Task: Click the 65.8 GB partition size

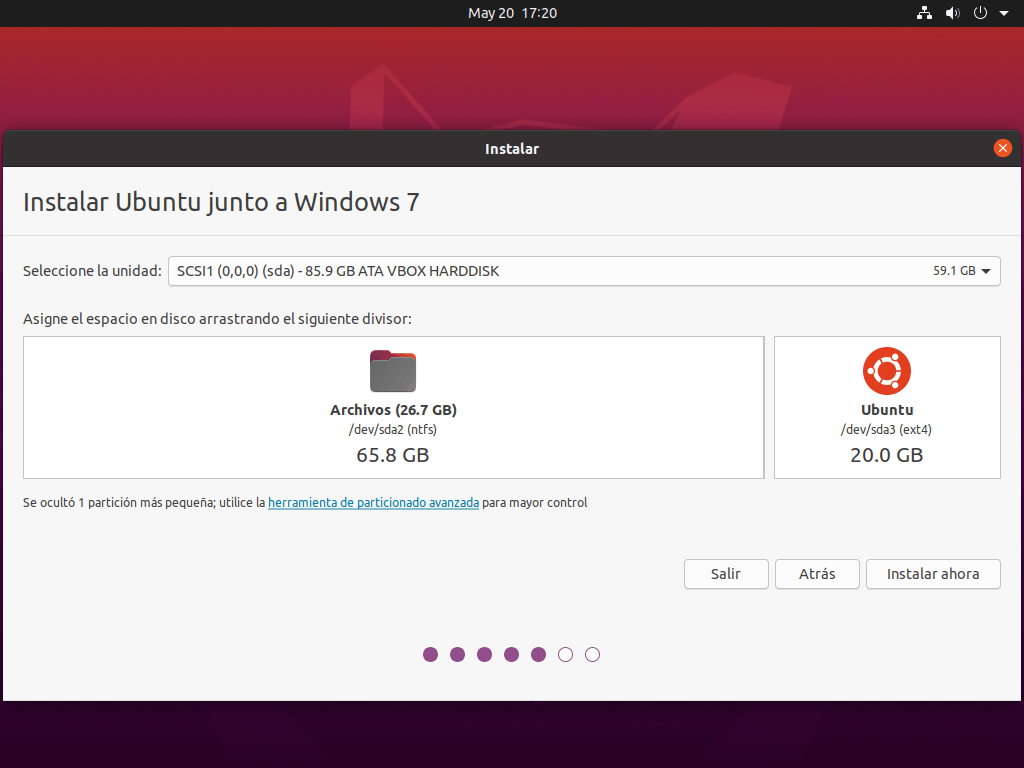Action: click(392, 455)
